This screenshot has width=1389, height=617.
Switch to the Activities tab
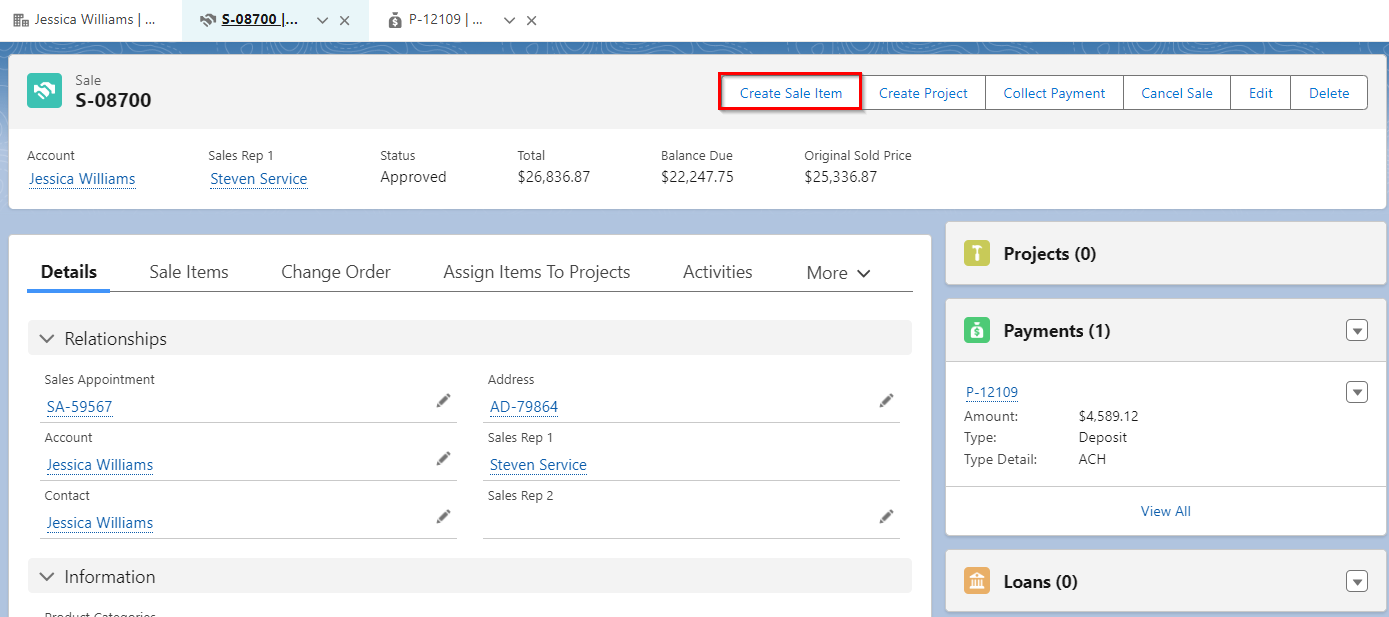[x=717, y=271]
